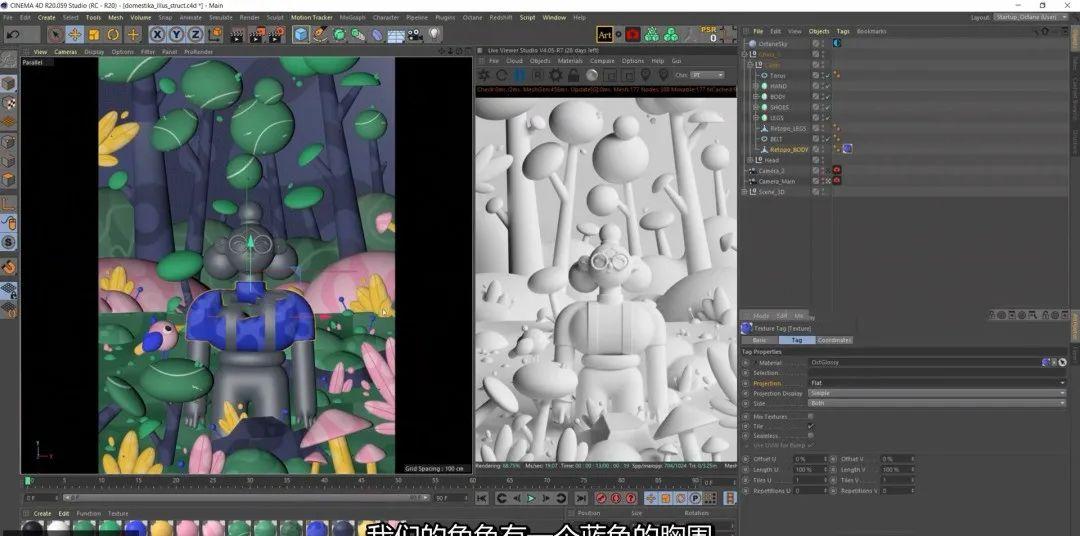The height and width of the screenshot is (536, 1080).
Task: Activate the Move tool
Action: coord(74,34)
